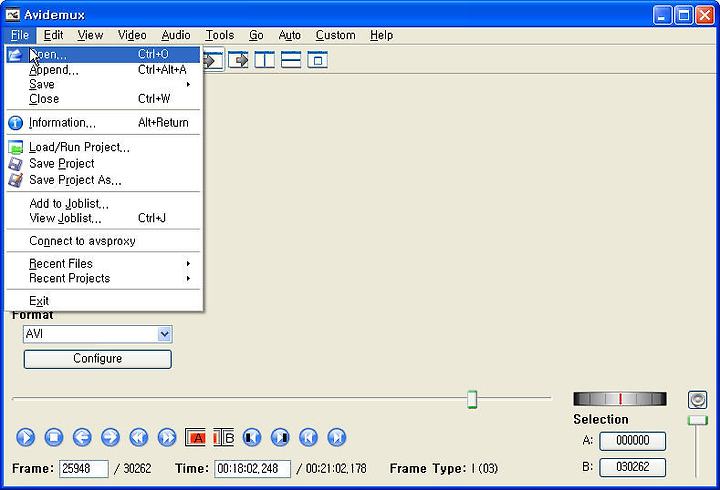Click the Save Project As icon
720x490 pixels.
click(x=16, y=180)
